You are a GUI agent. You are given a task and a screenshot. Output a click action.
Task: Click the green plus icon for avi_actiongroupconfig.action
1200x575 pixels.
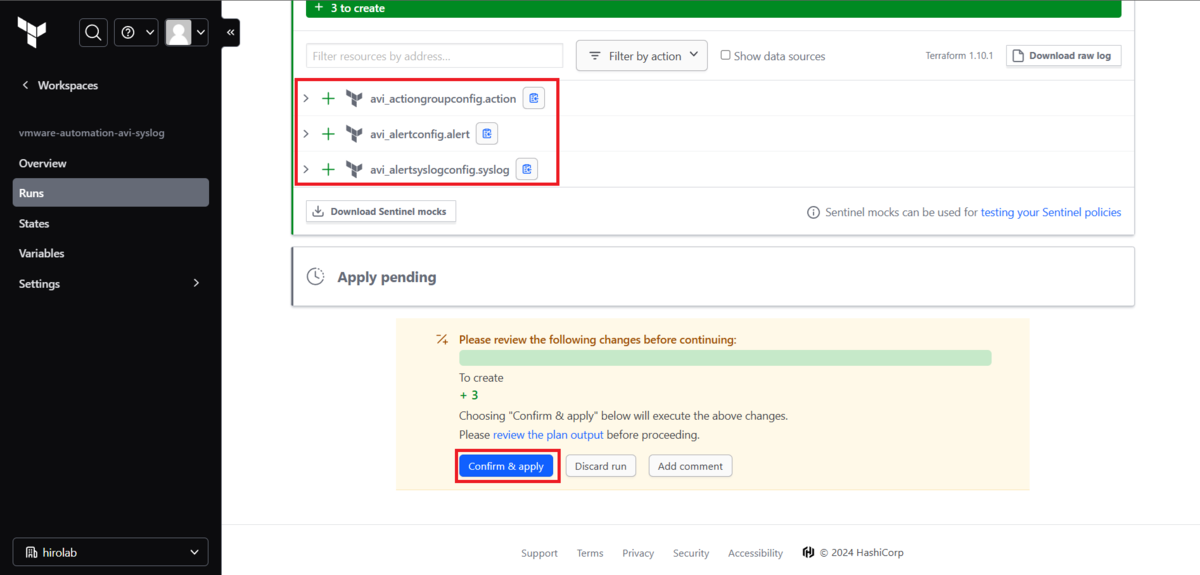coord(328,98)
